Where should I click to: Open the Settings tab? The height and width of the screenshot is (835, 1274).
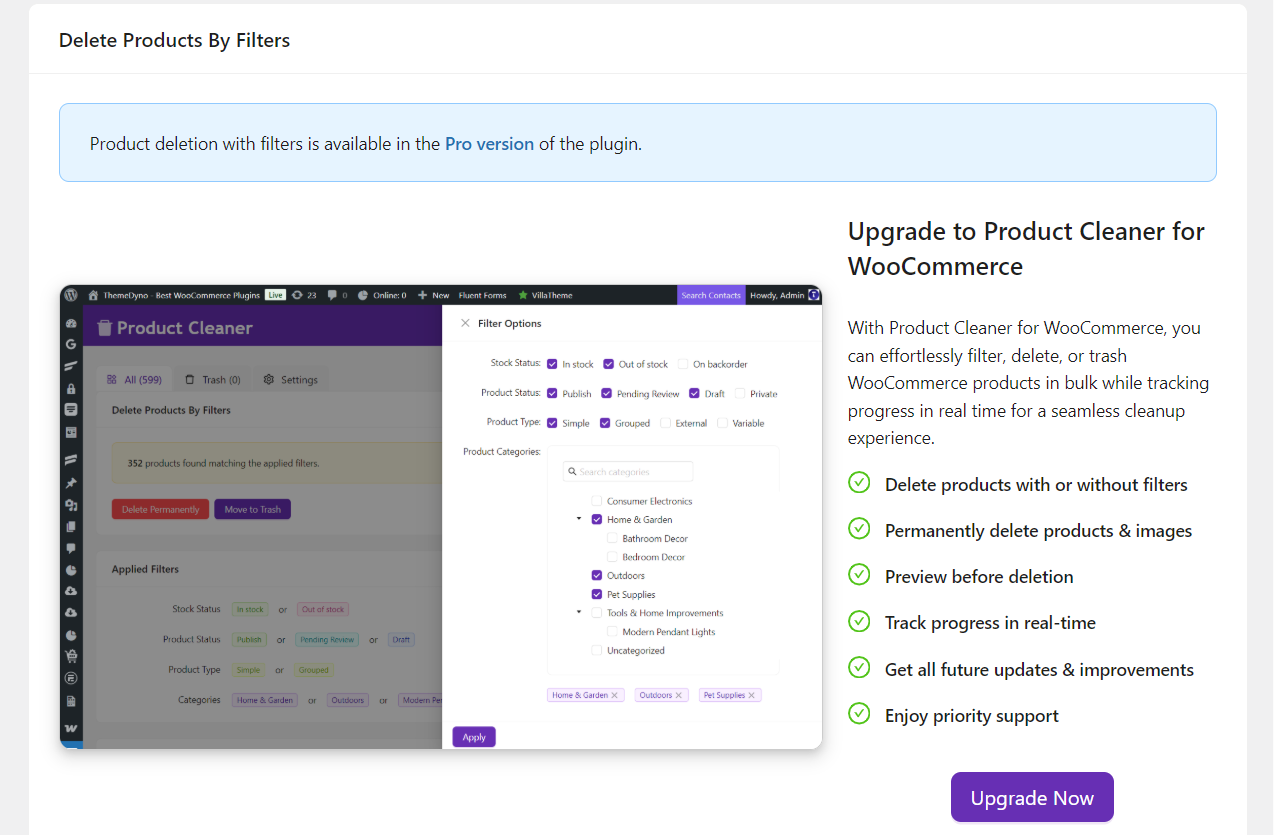[291, 380]
